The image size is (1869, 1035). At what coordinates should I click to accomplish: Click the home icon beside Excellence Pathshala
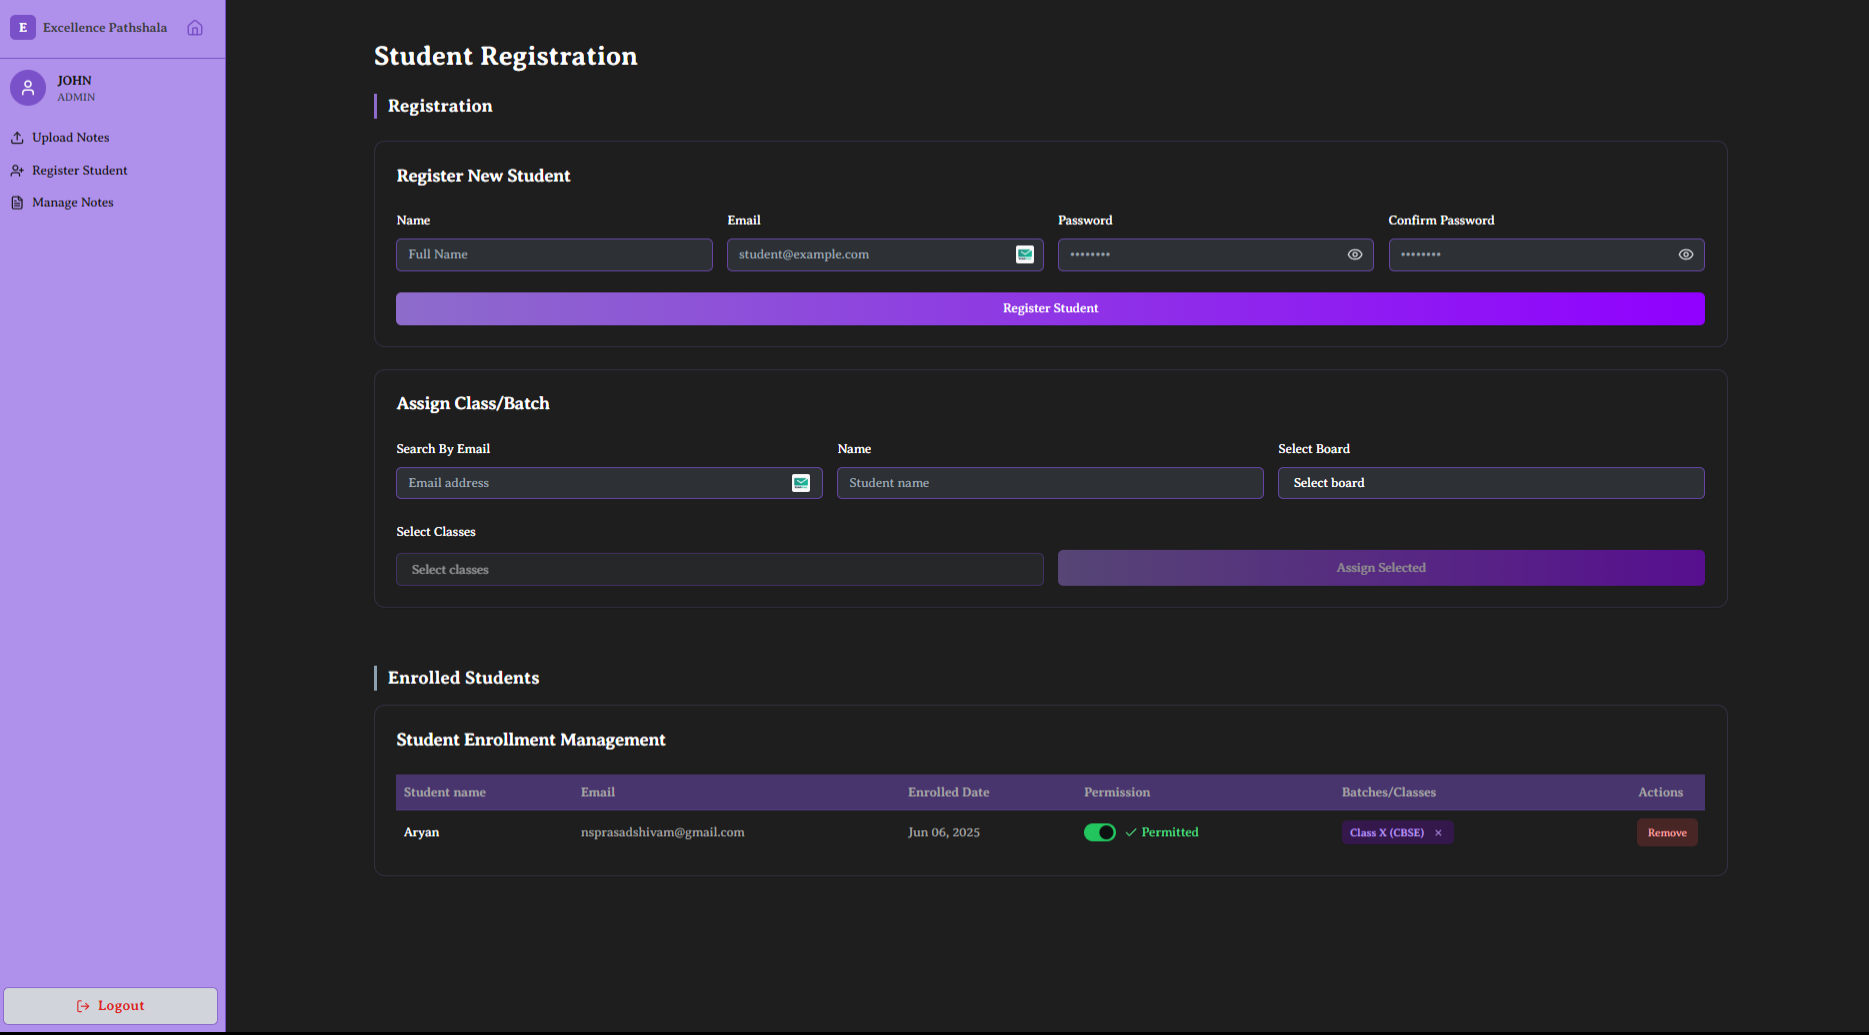tap(195, 28)
